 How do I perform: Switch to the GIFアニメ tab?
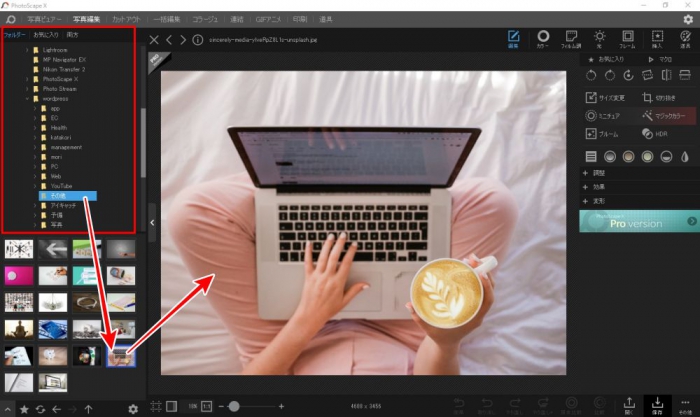(268, 19)
